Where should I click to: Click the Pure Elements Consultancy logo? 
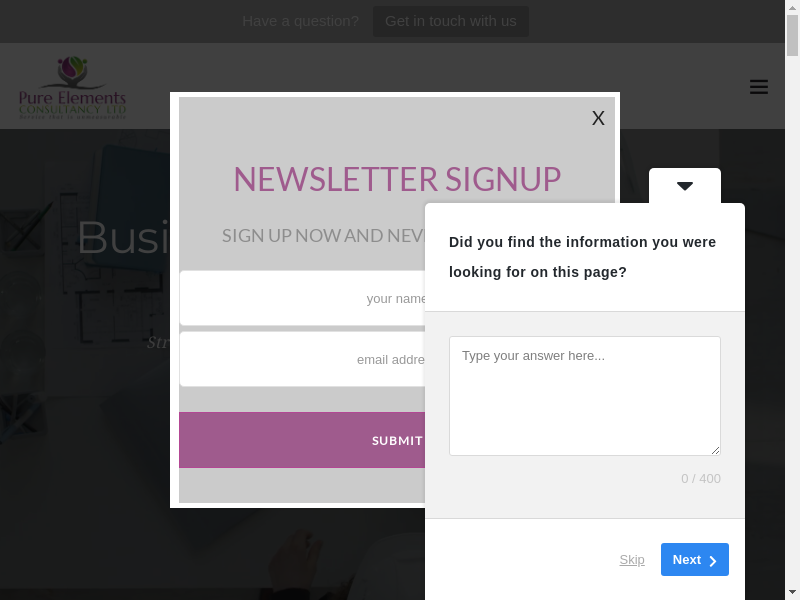point(72,88)
